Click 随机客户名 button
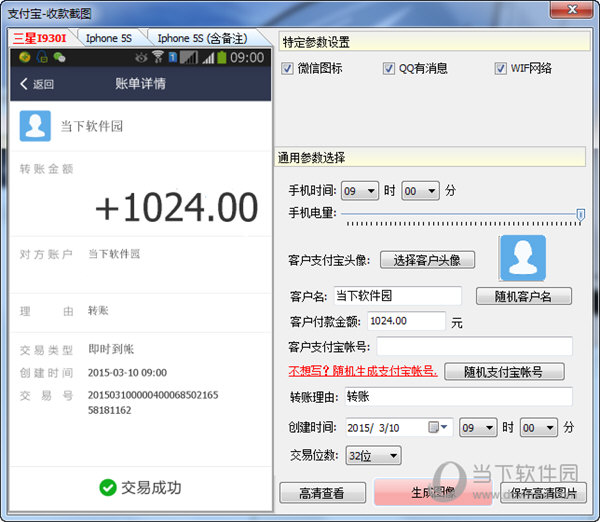The height and width of the screenshot is (522, 600). (x=523, y=296)
